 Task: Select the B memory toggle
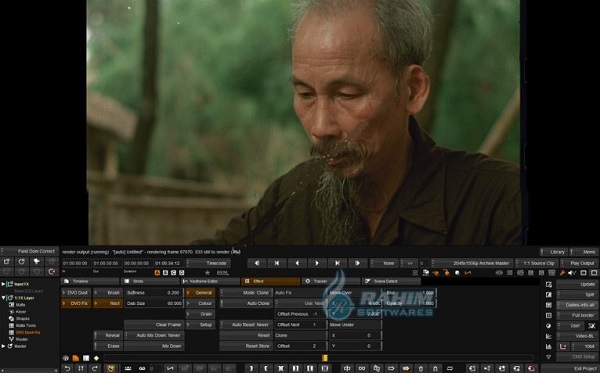(x=165, y=273)
